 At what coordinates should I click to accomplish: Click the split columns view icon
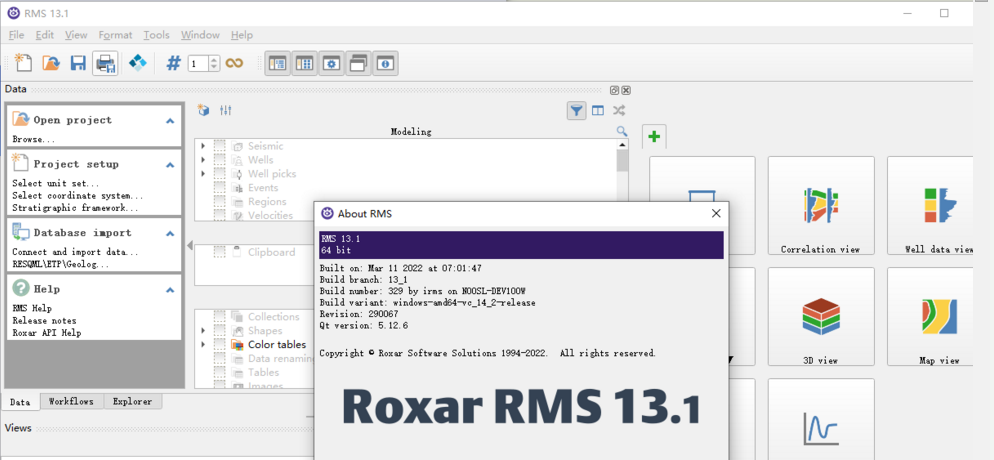pyautogui.click(x=598, y=111)
